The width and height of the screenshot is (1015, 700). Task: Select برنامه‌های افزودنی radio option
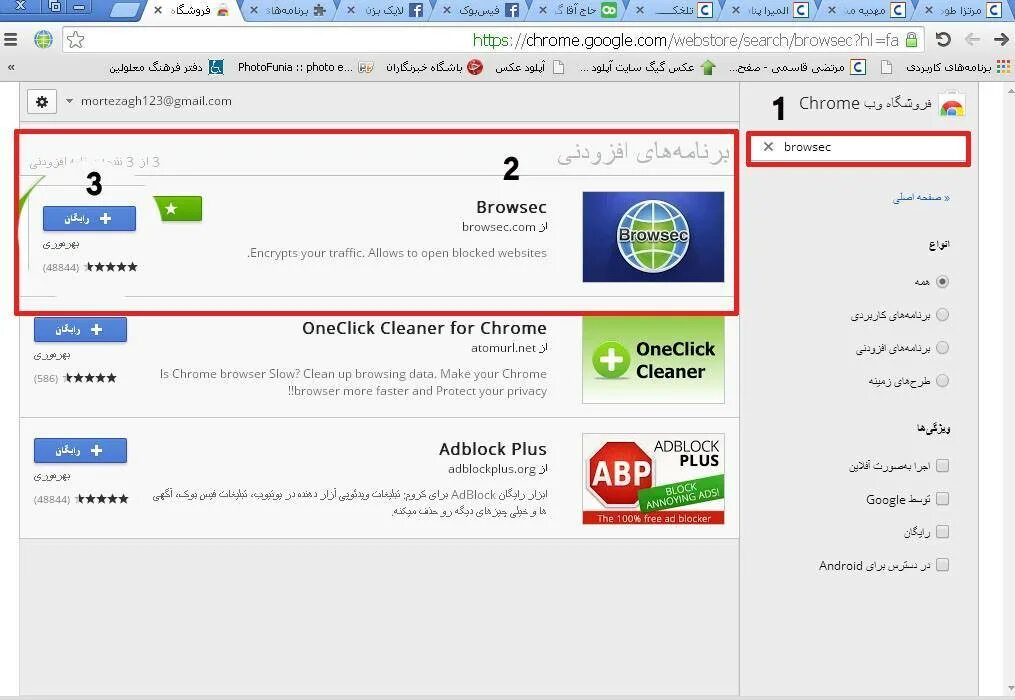coord(942,348)
